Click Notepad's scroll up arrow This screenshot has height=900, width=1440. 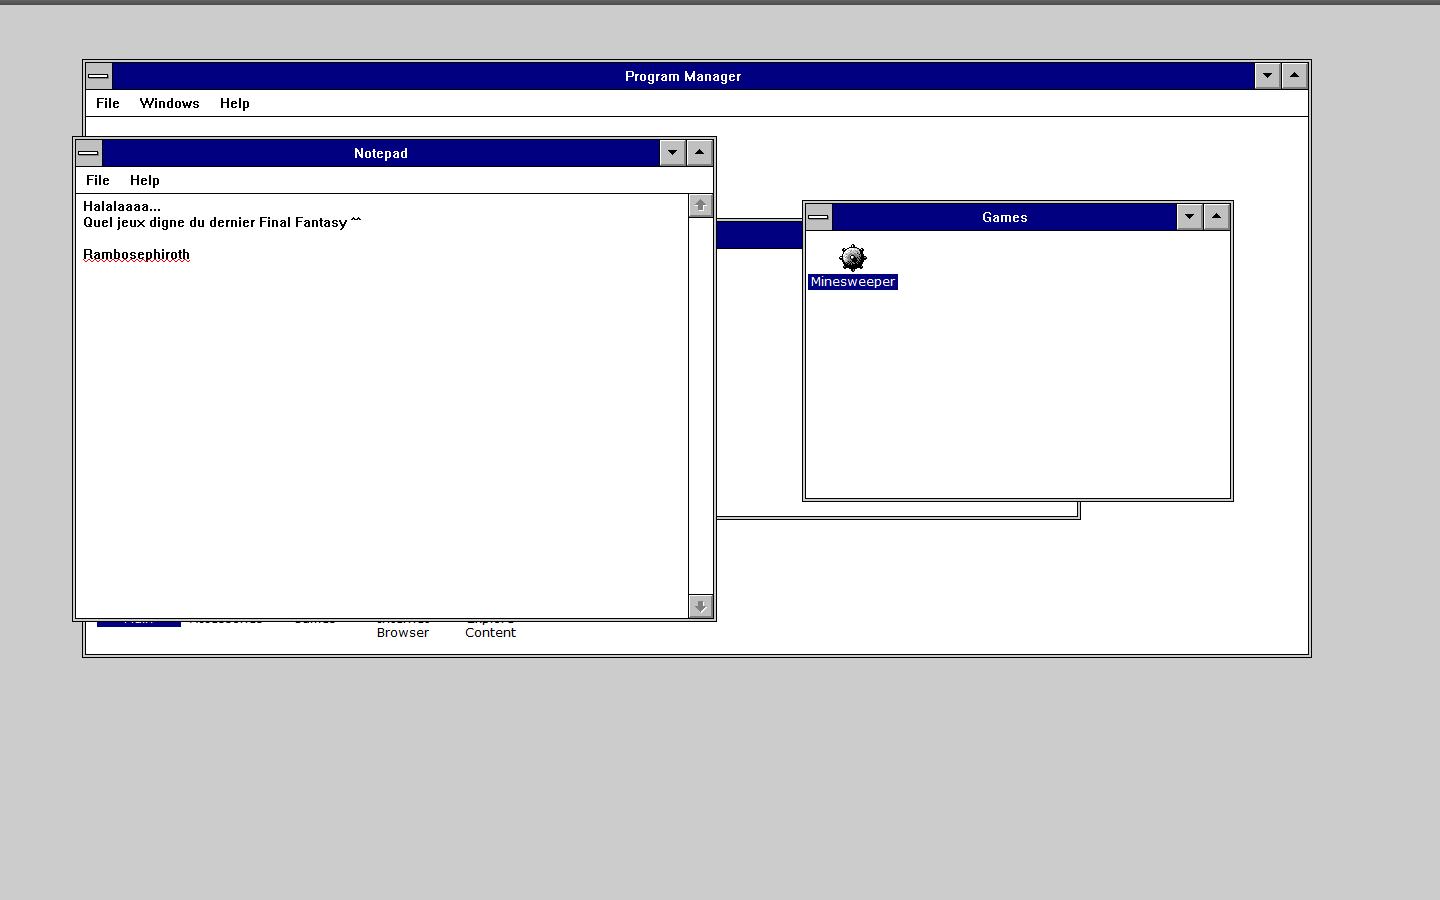coord(700,205)
